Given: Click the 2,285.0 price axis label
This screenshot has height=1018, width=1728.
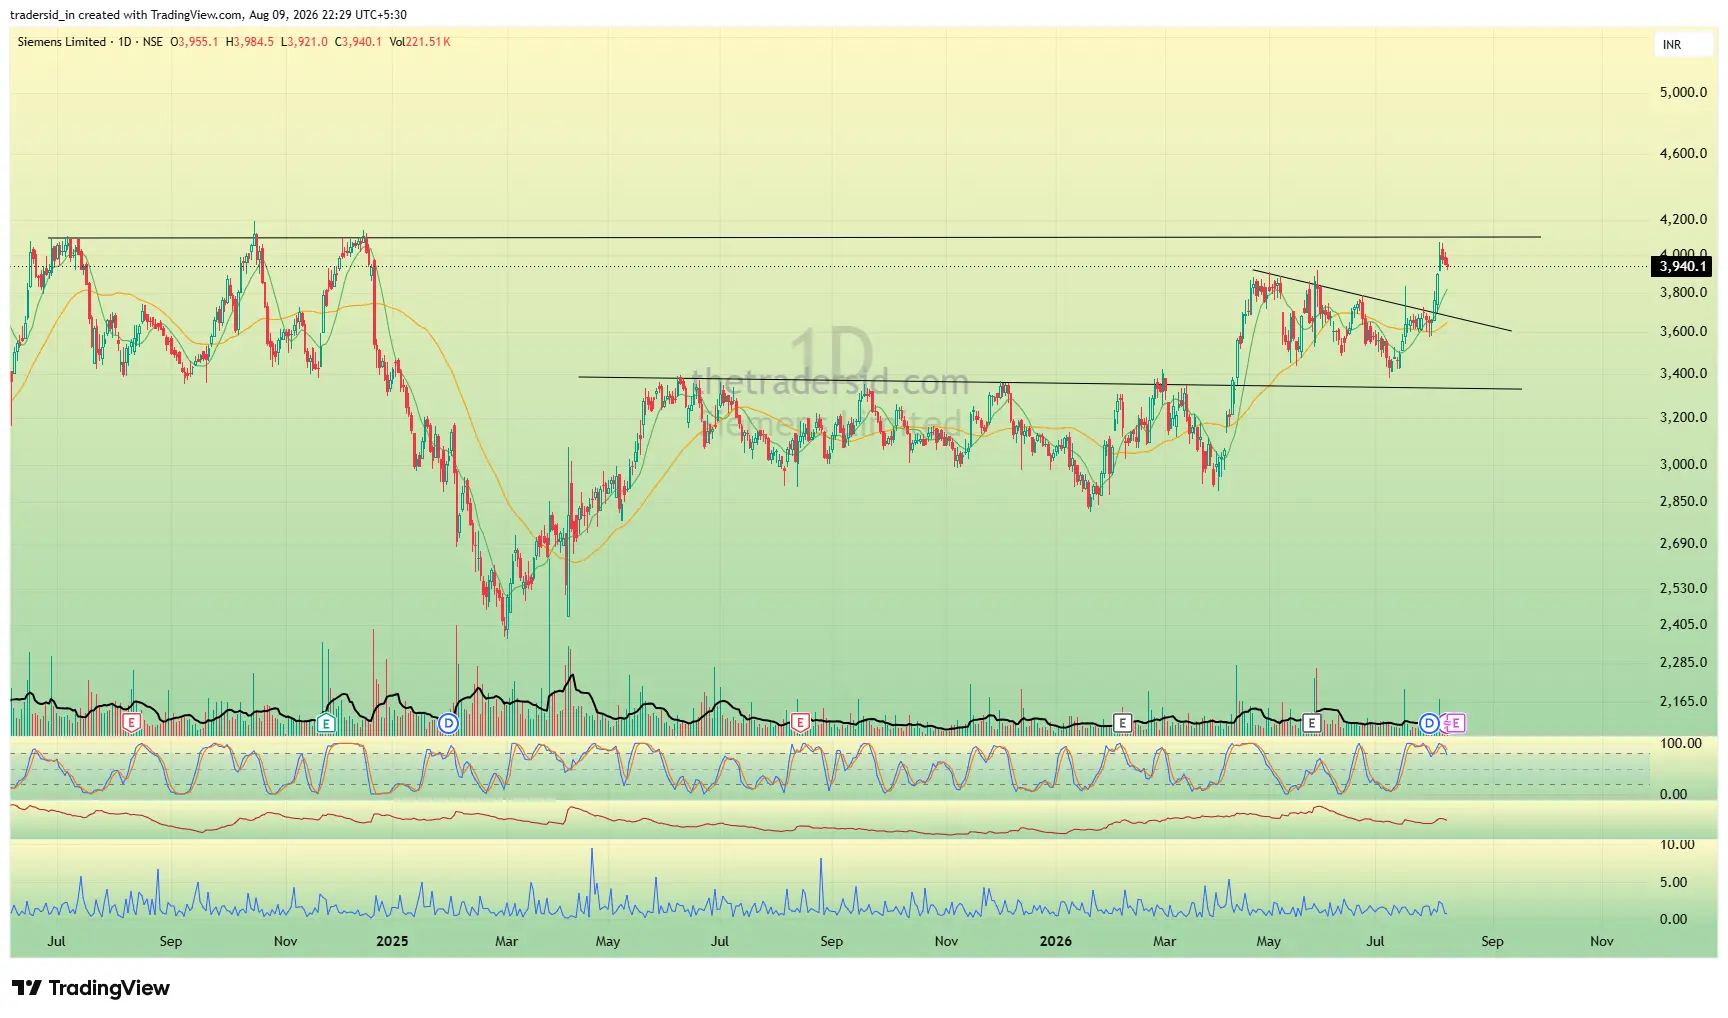Looking at the screenshot, I should click(x=1683, y=662).
